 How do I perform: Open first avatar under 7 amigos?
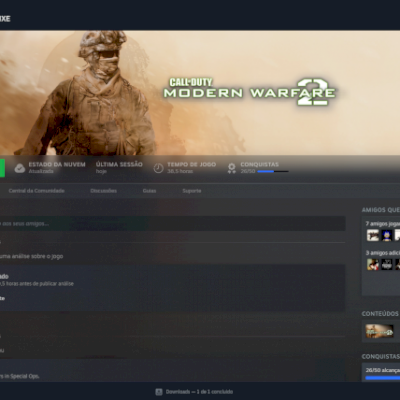coord(373,235)
